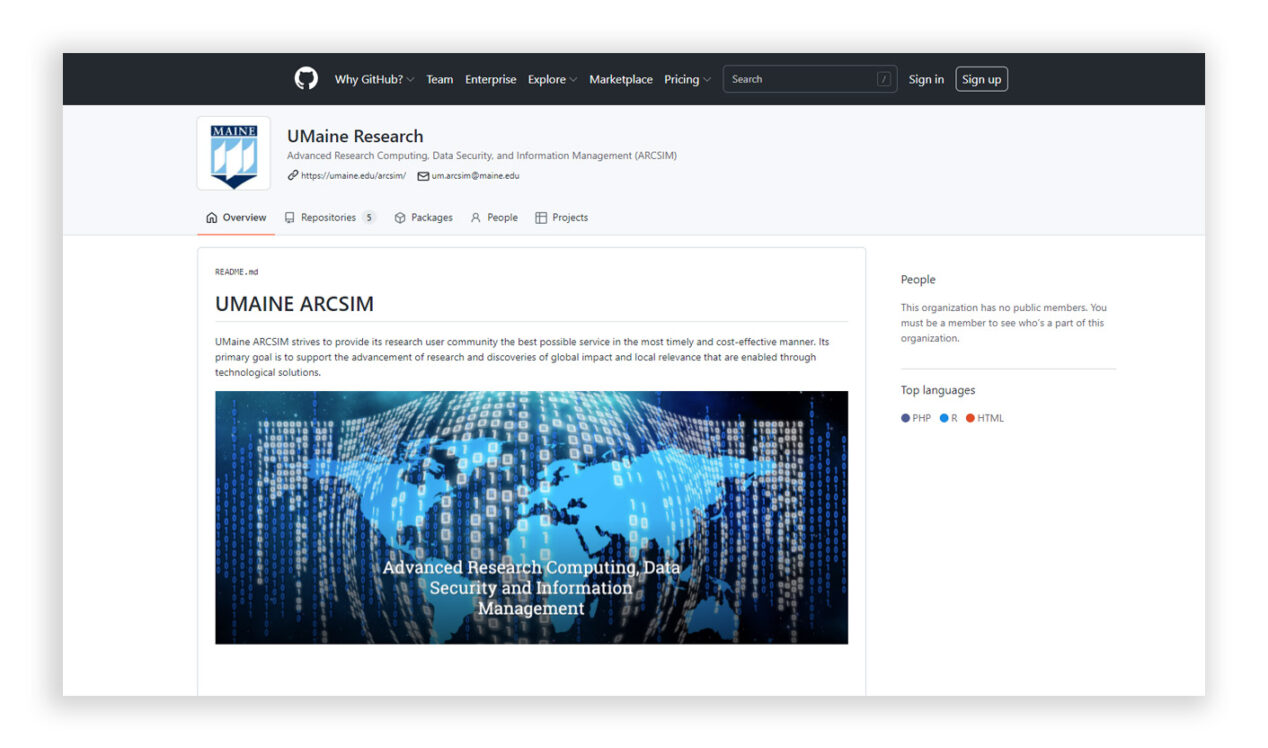Image resolution: width=1268 pixels, height=748 pixels.
Task: Click the Projects grid icon
Action: (x=540, y=217)
